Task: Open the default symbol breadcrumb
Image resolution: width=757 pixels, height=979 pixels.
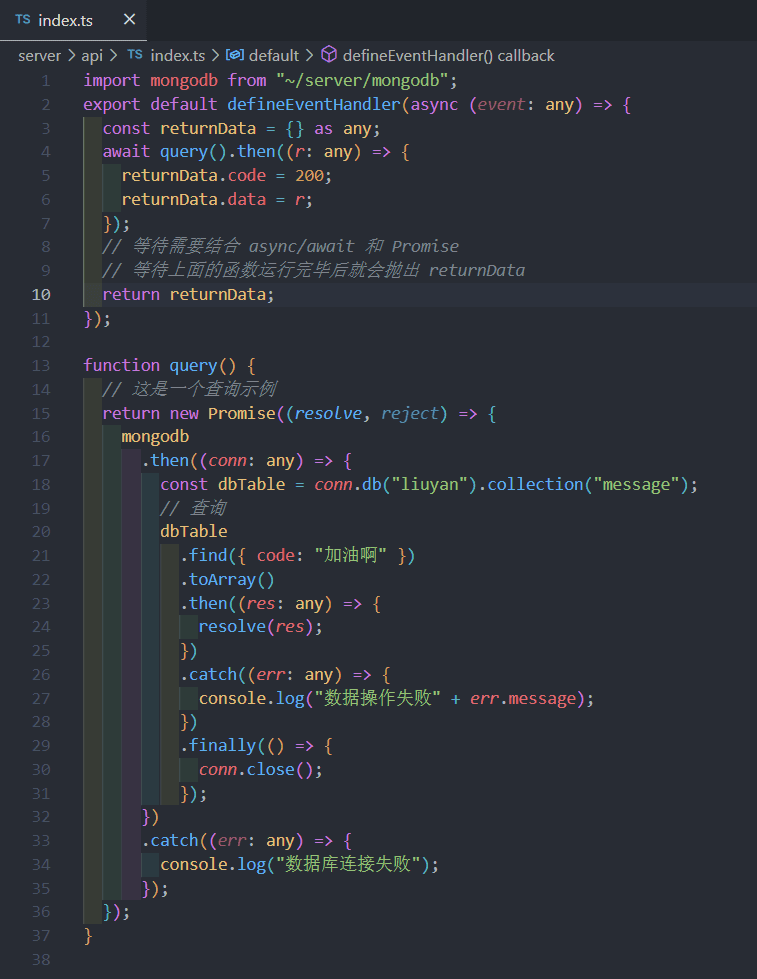Action: coord(274,56)
